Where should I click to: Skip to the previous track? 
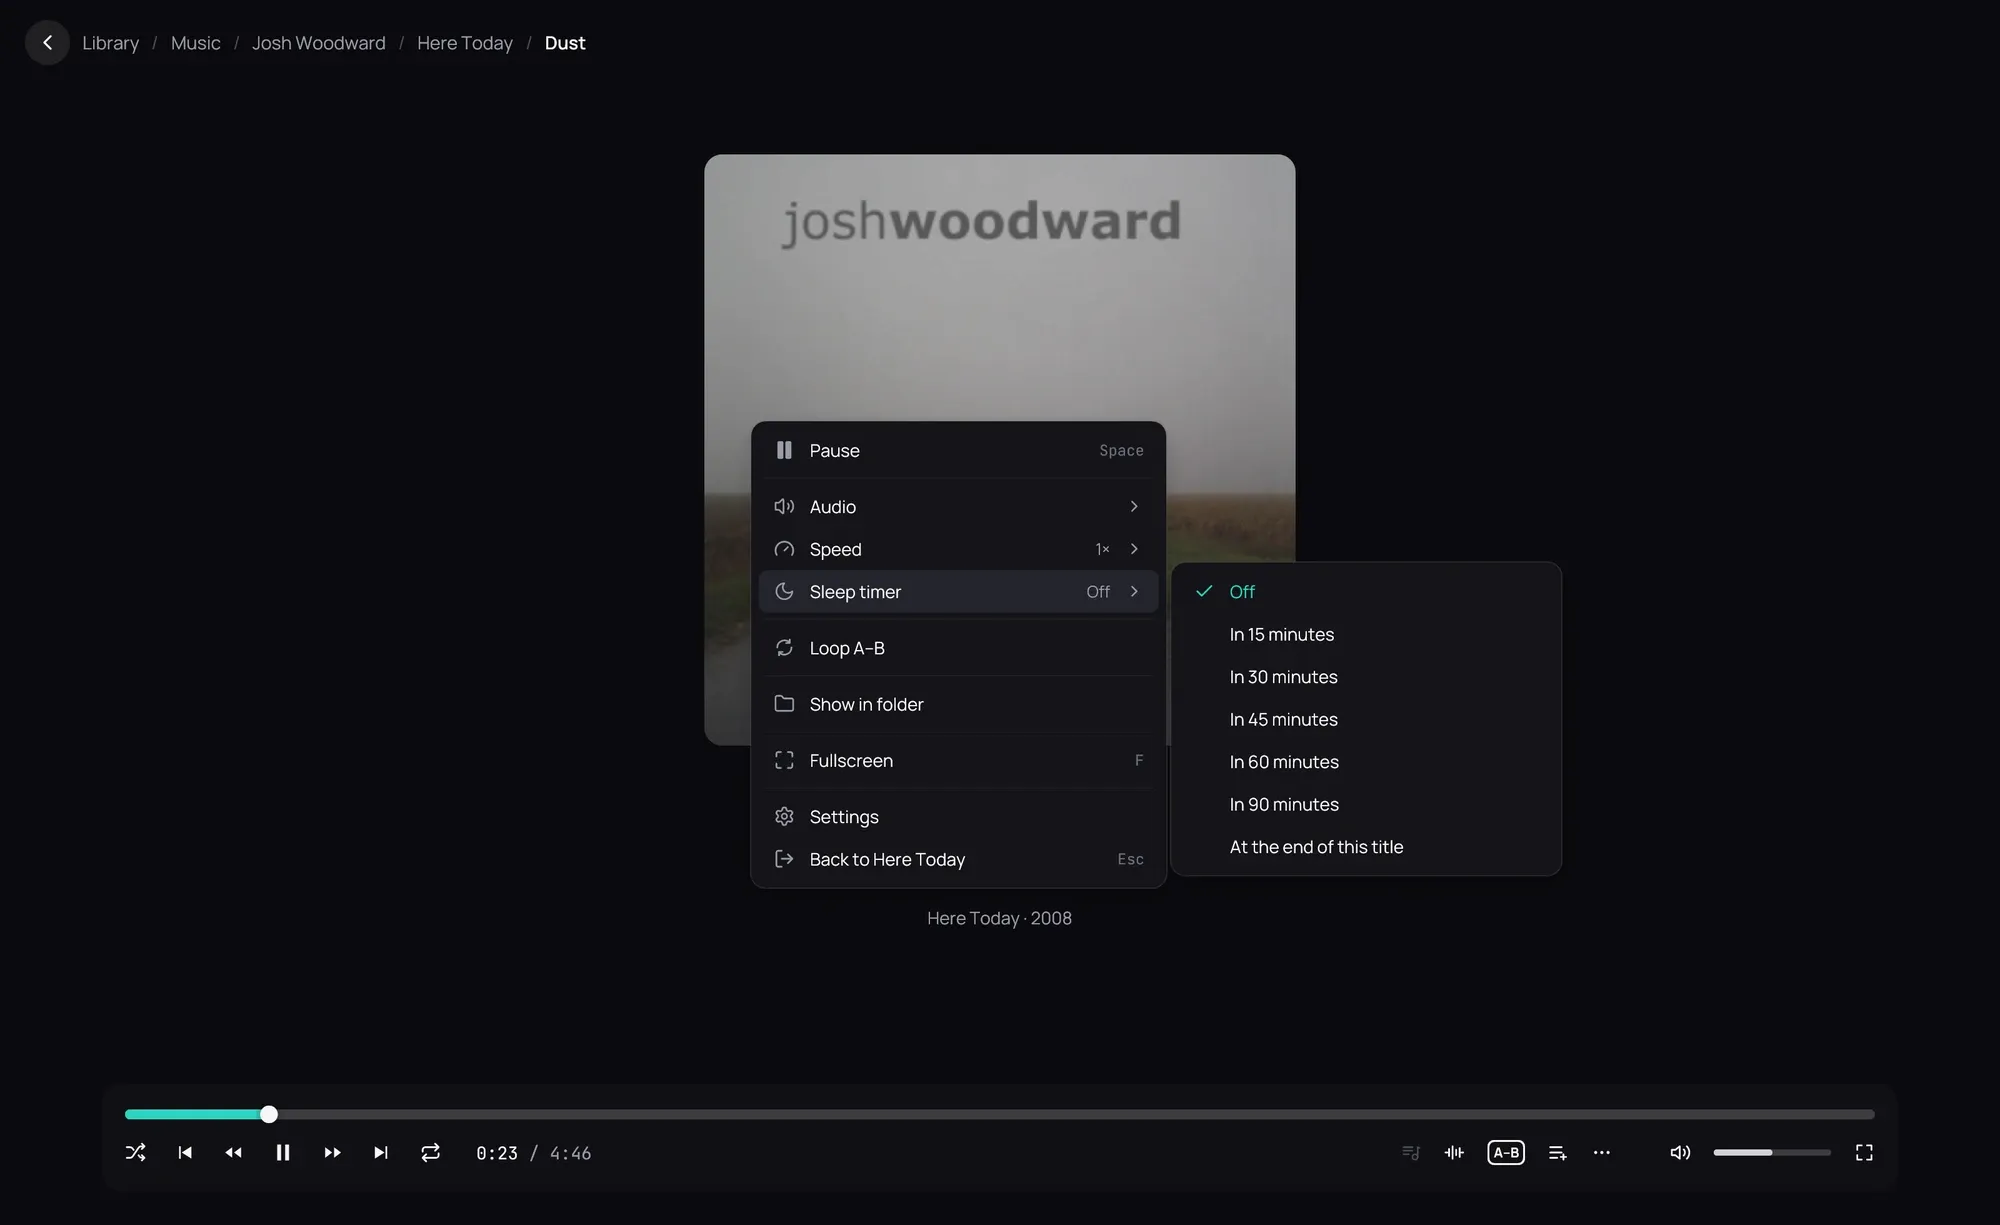tap(185, 1153)
